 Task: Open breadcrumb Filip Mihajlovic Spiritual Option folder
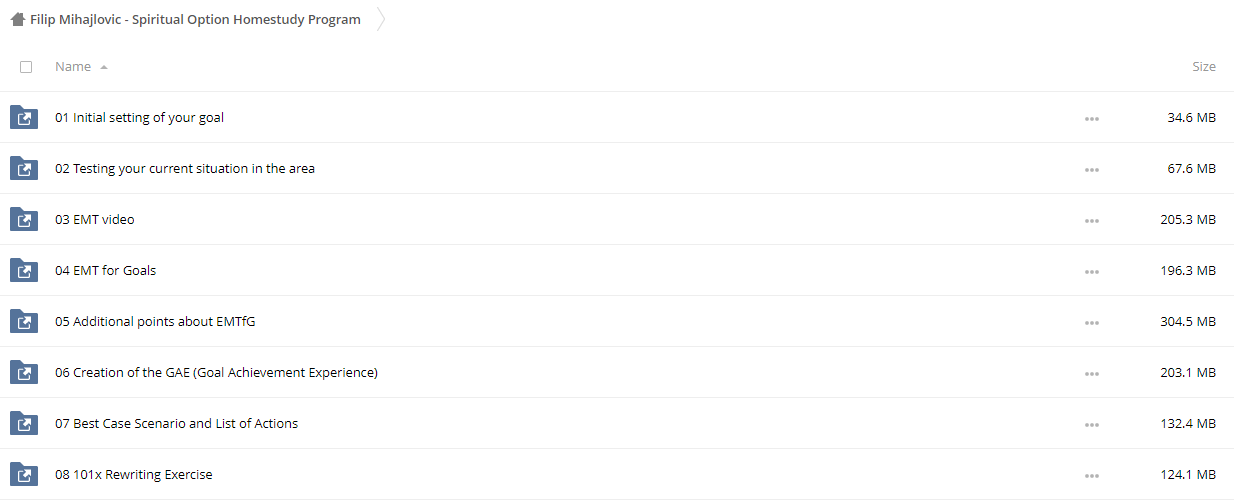point(195,19)
